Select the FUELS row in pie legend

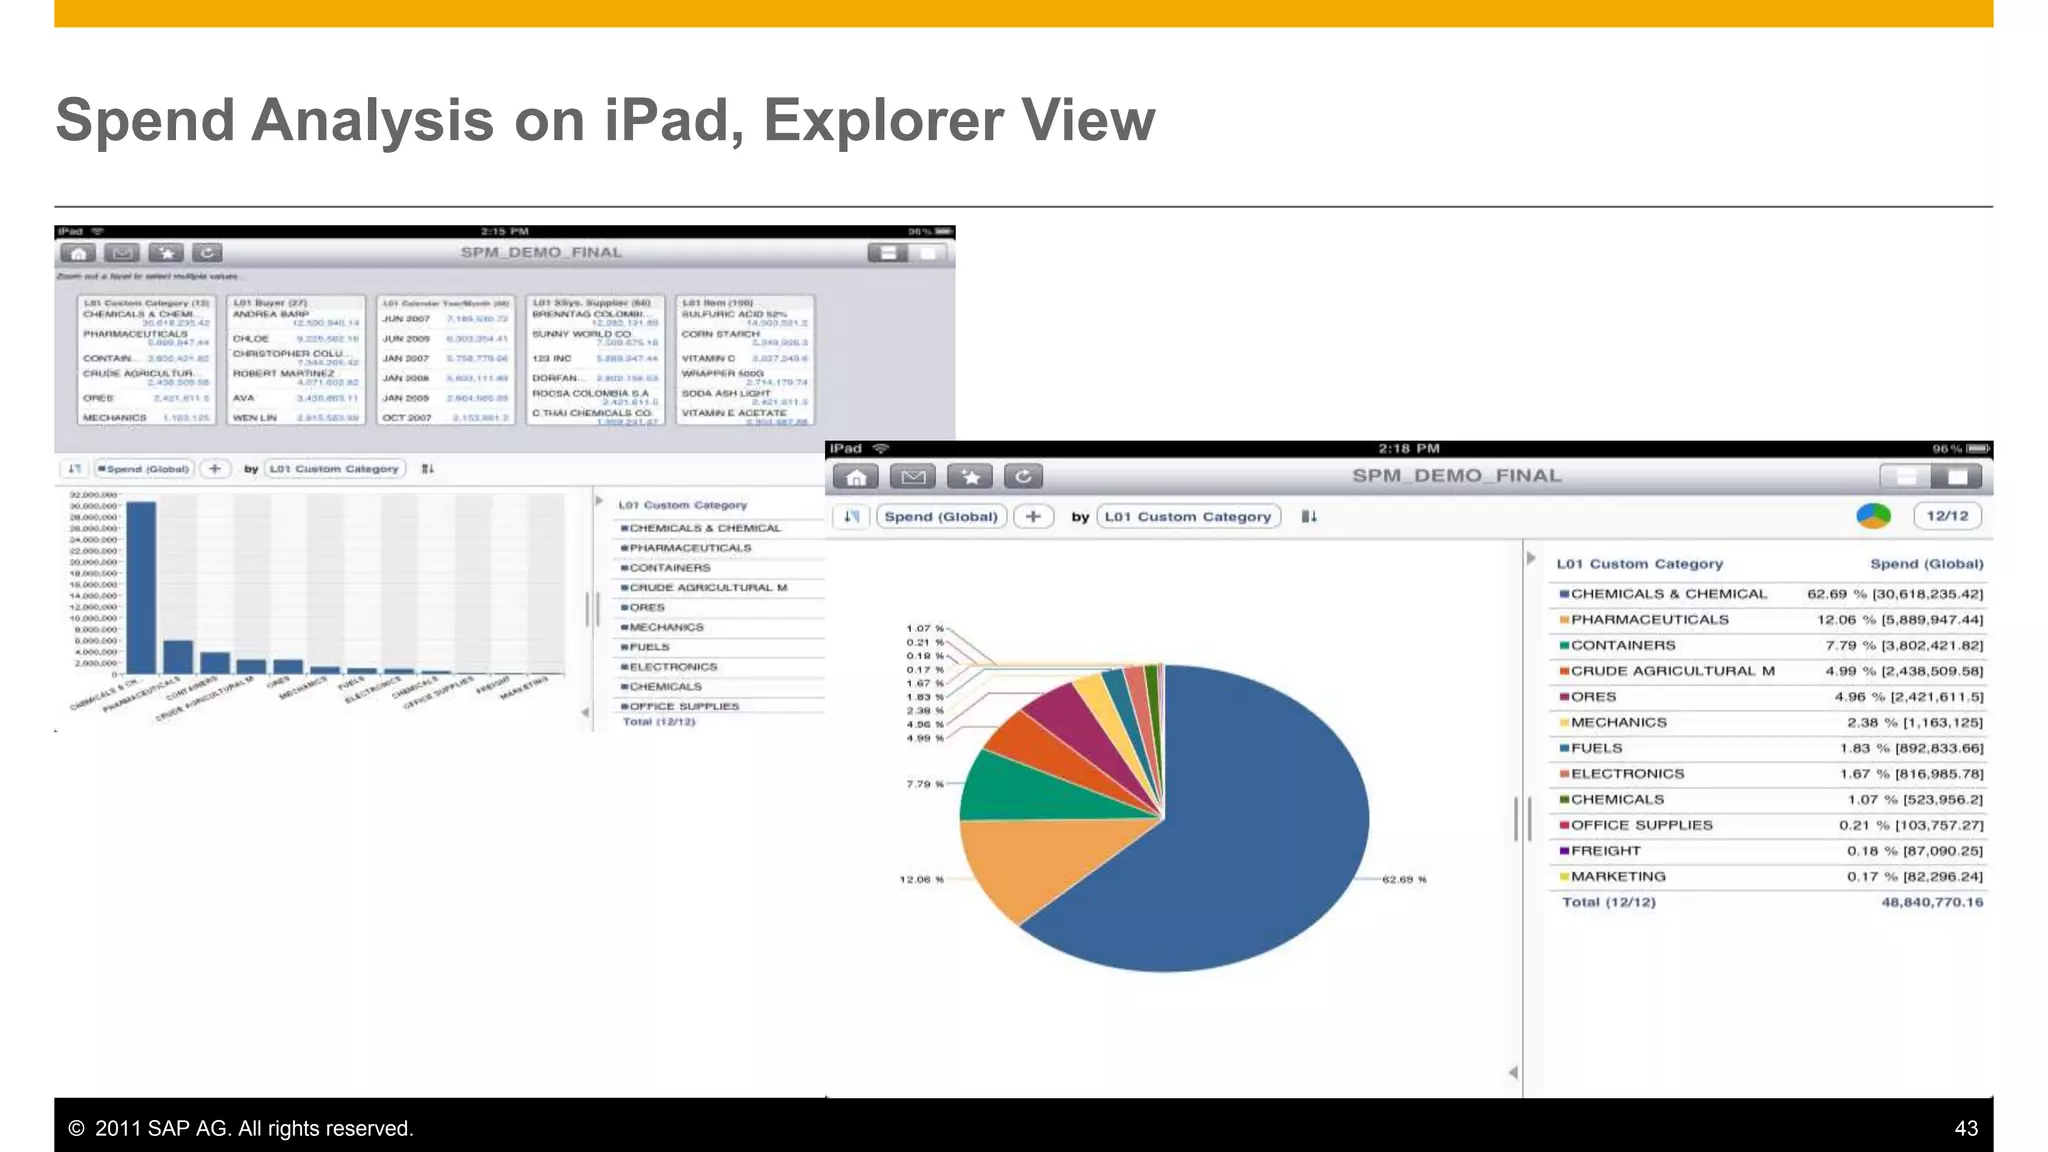tap(1770, 748)
